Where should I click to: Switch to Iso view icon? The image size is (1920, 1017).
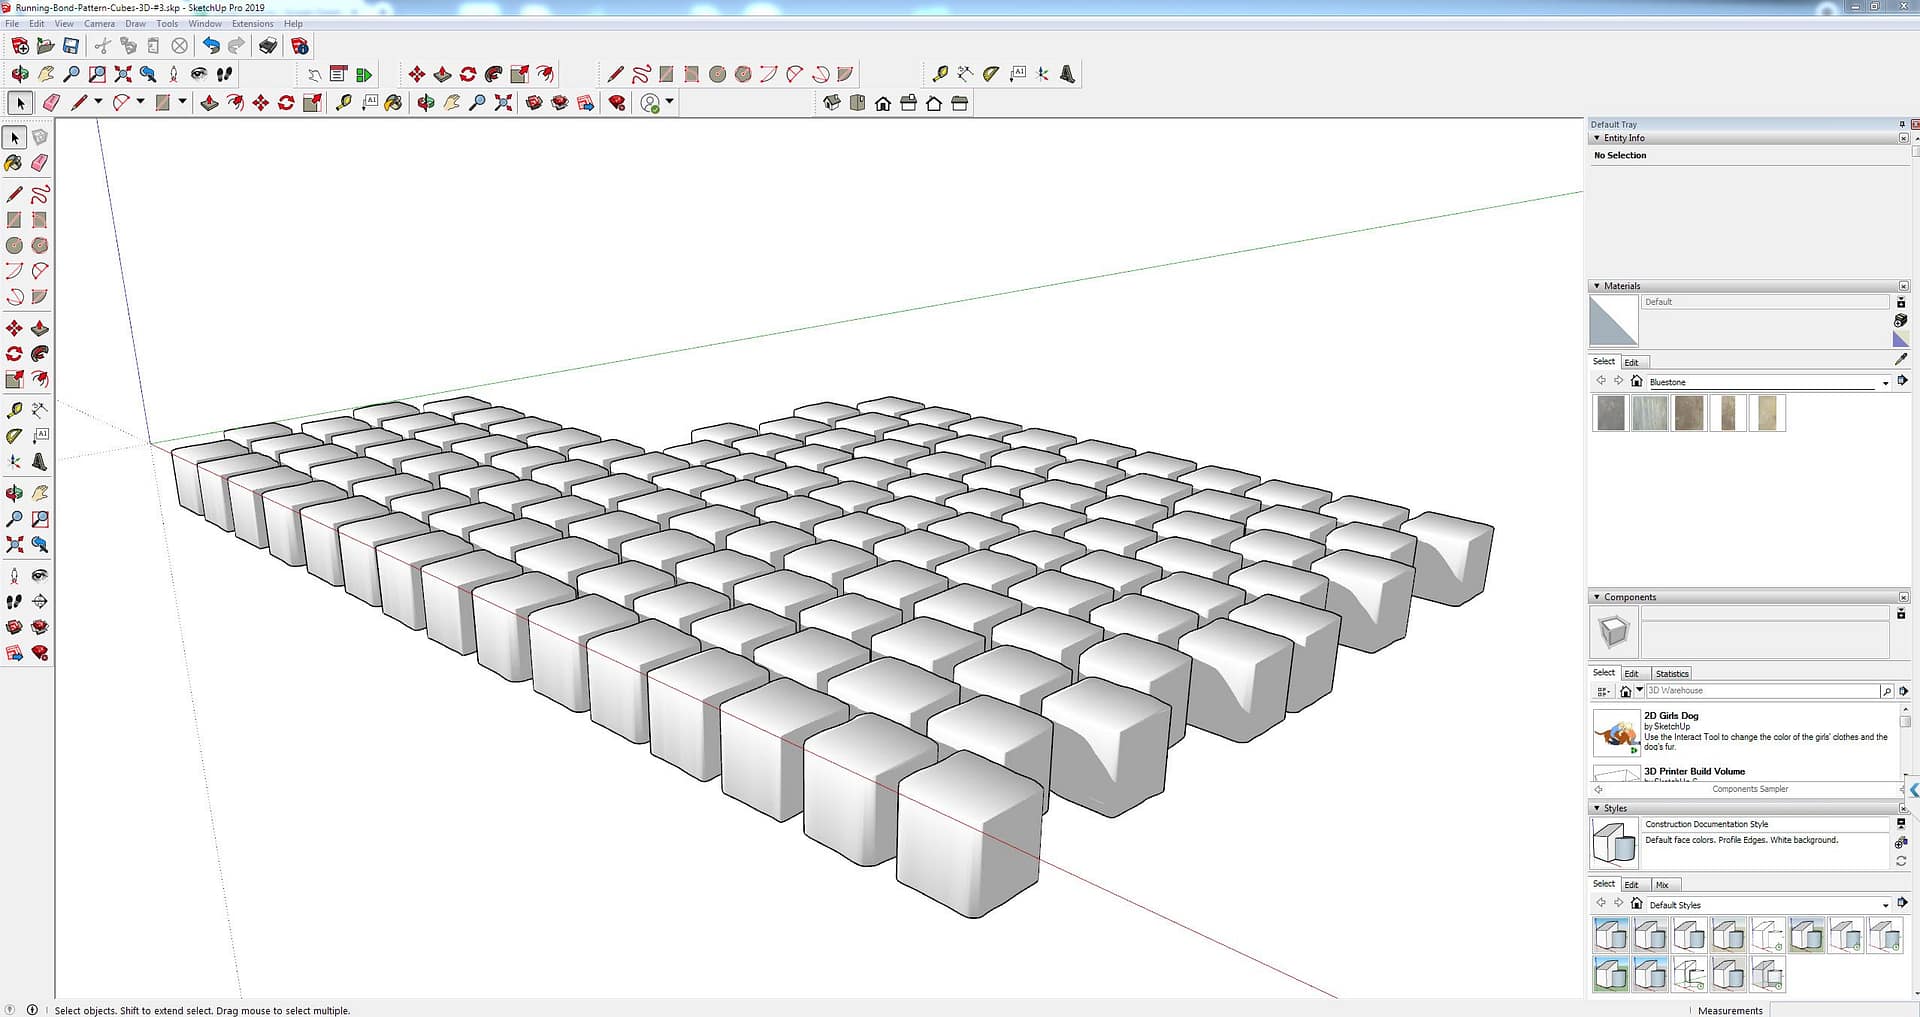pyautogui.click(x=832, y=103)
